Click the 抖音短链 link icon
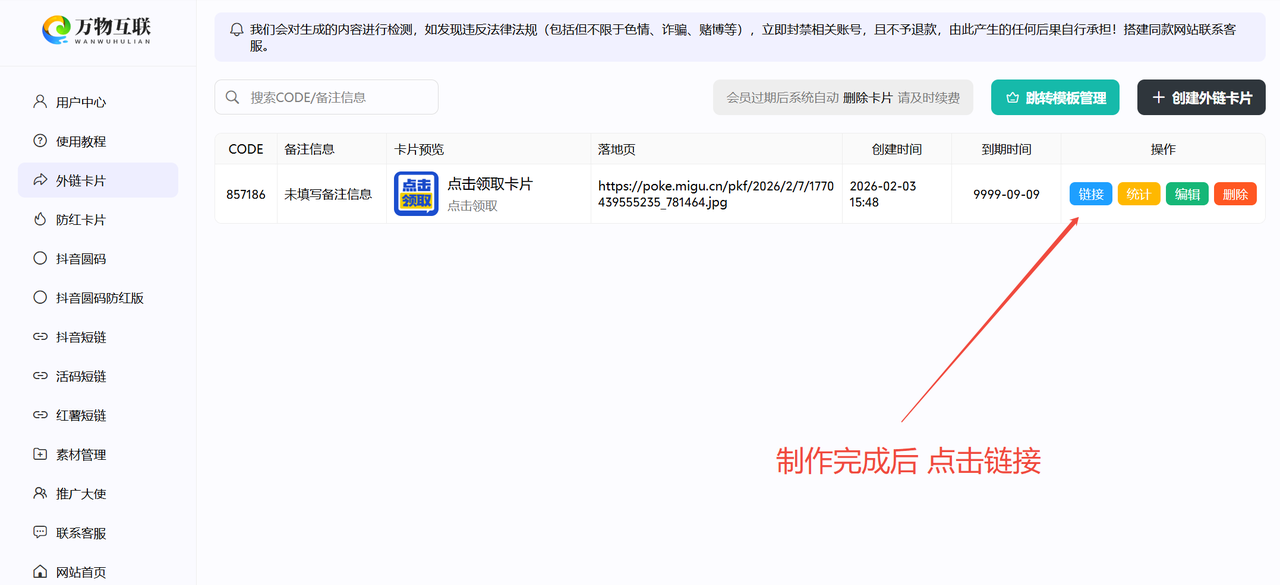The image size is (1280, 585). pyautogui.click(x=40, y=337)
